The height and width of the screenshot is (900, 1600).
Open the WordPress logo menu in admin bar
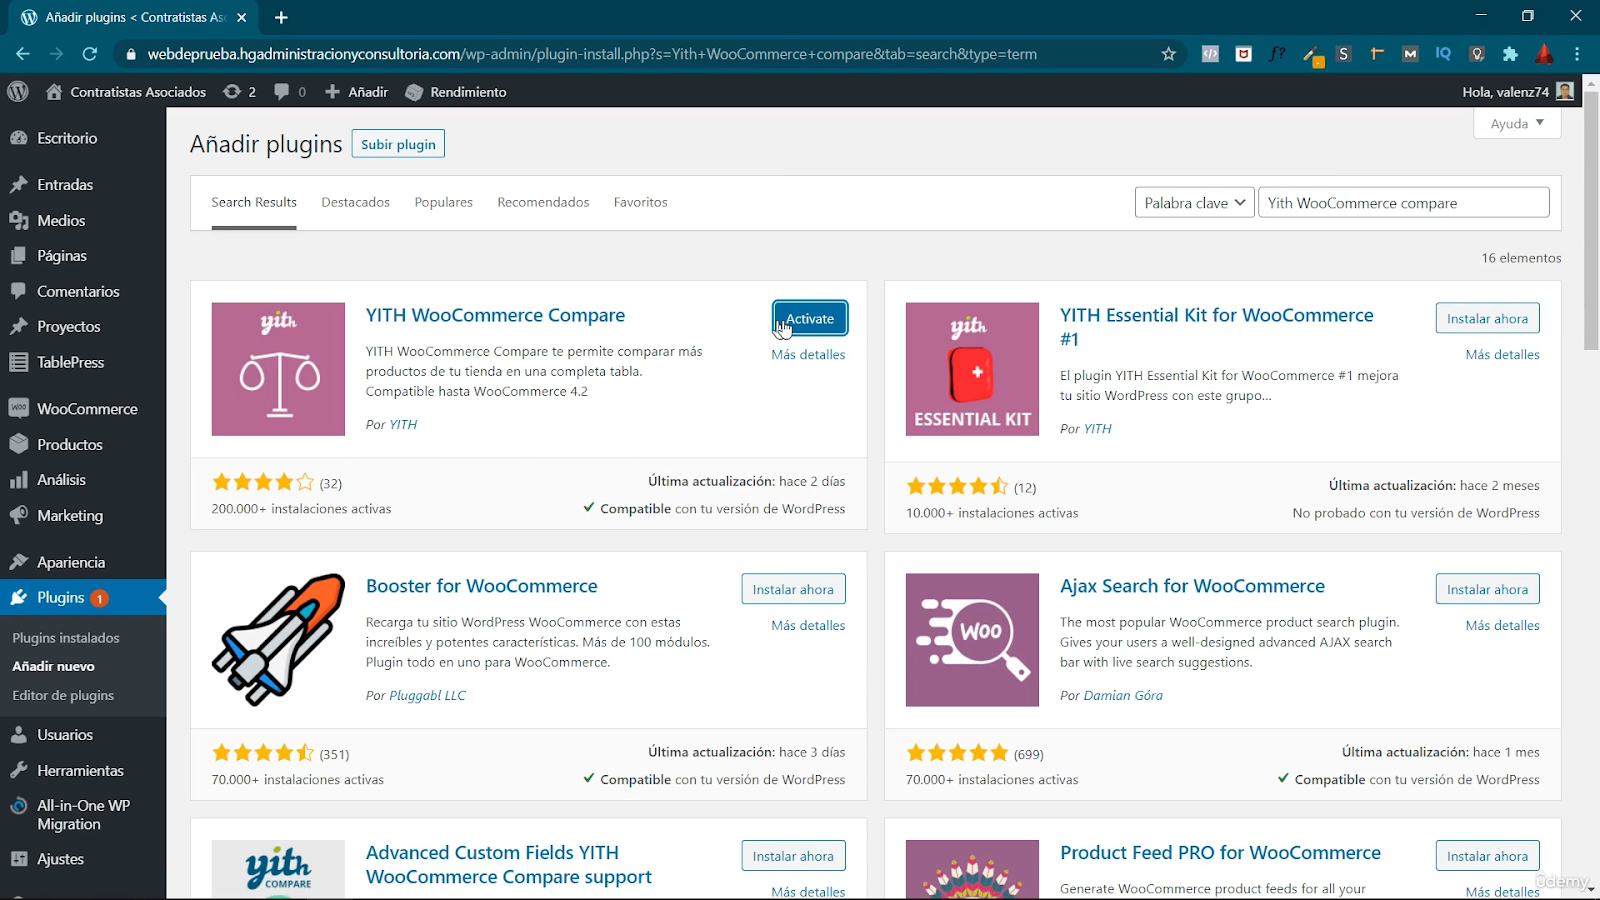coord(18,91)
